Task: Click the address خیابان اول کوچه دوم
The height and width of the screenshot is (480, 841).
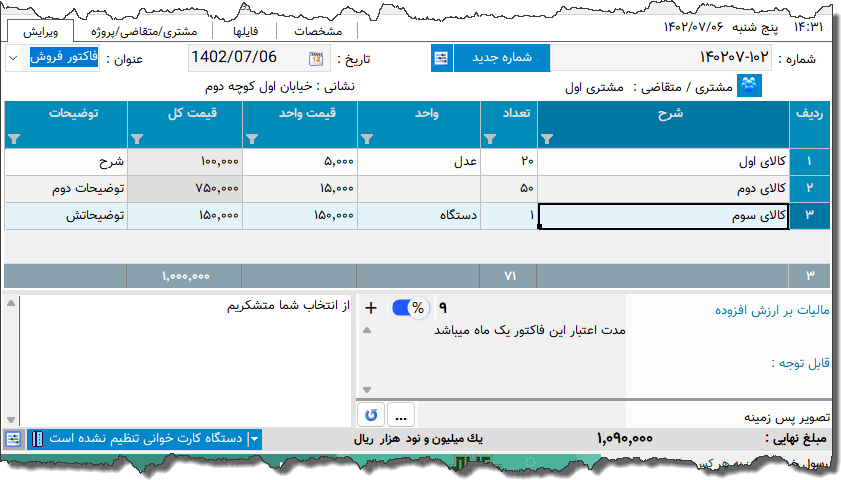Action: point(259,86)
